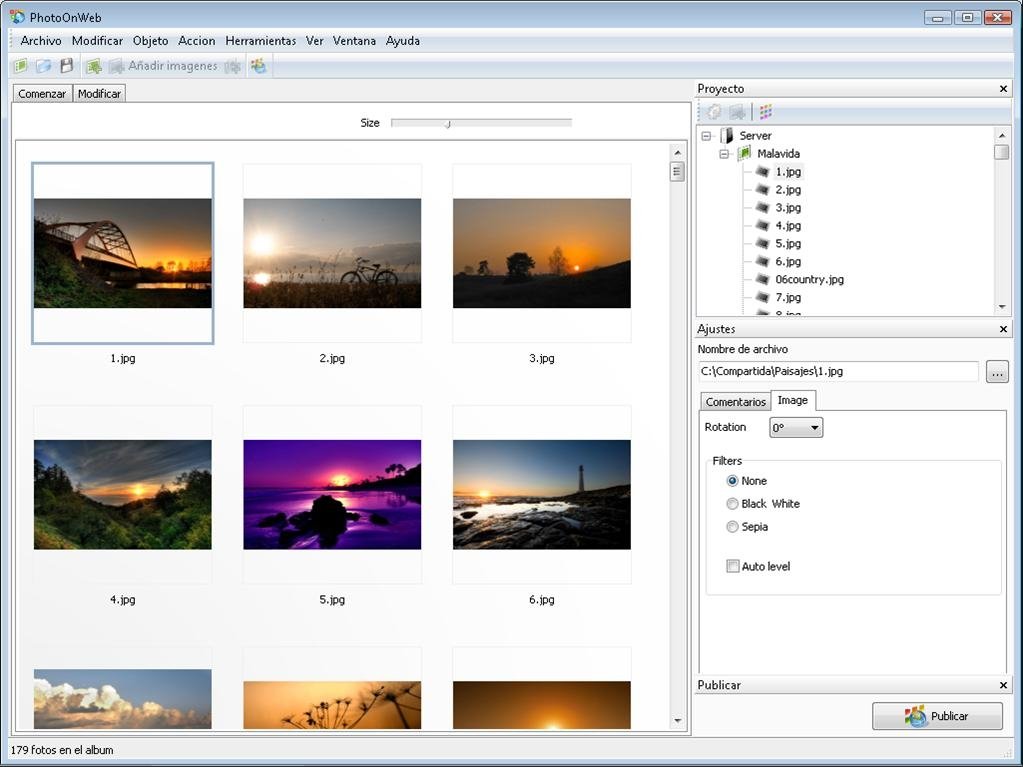
Task: Select the Sepia filter radio button
Action: click(732, 526)
